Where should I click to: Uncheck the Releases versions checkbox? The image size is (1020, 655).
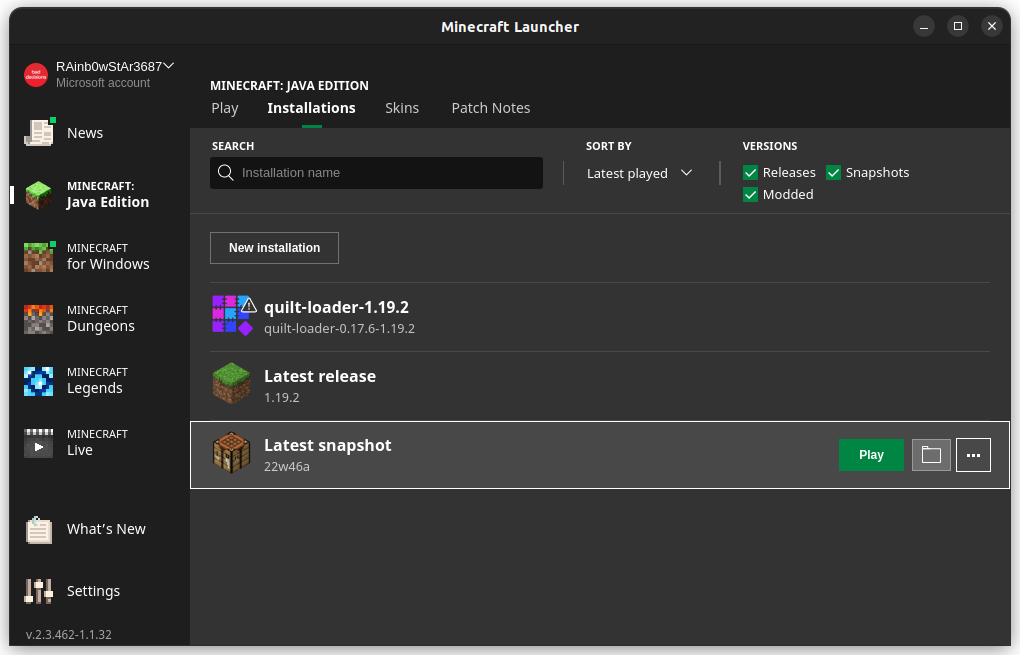pyautogui.click(x=751, y=173)
